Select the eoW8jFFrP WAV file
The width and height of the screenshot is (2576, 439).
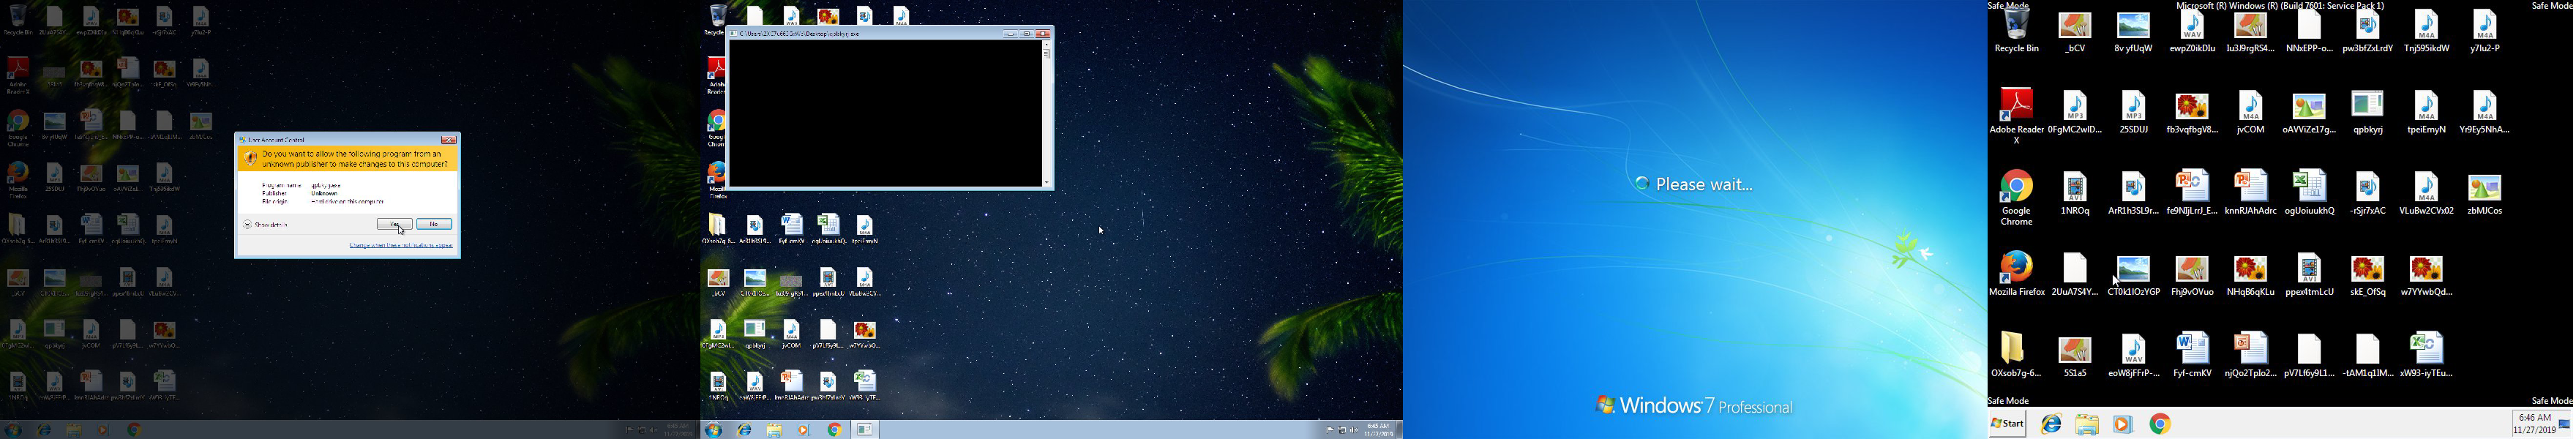point(2134,356)
